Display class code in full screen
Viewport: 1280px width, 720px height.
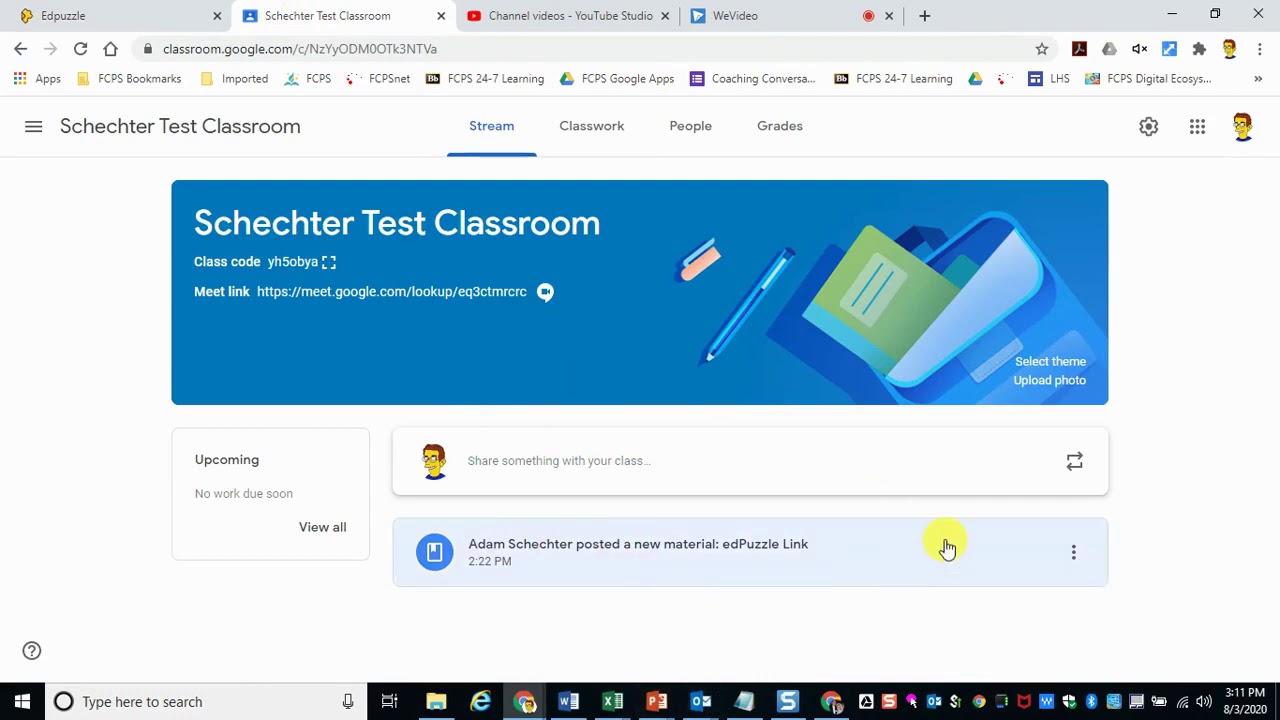click(x=329, y=262)
